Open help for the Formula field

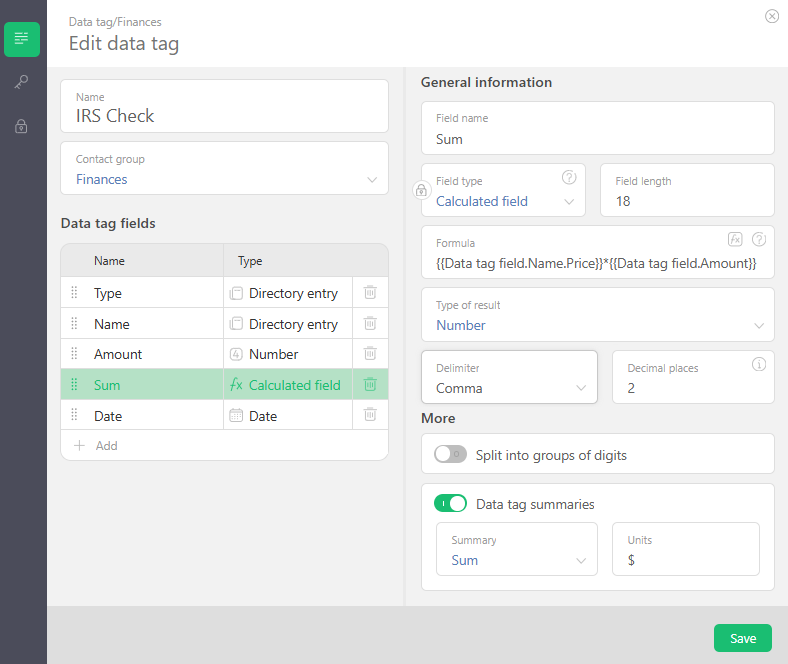[x=758, y=239]
